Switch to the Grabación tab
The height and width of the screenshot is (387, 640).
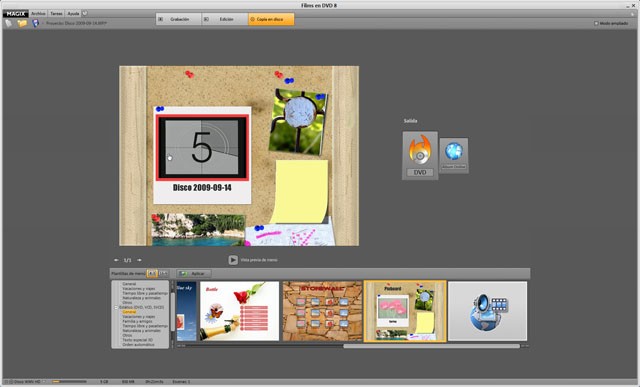pyautogui.click(x=179, y=19)
